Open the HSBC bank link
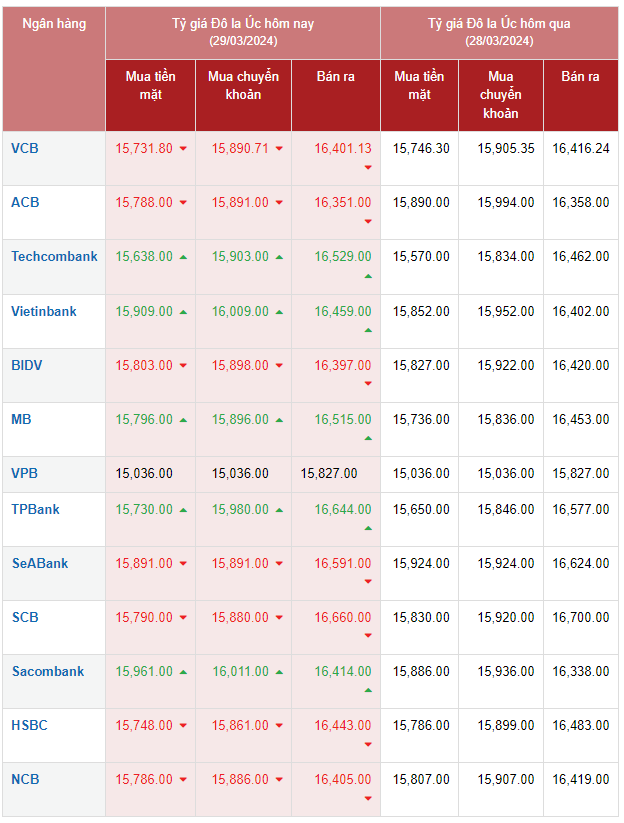624x823 pixels. [x=29, y=725]
